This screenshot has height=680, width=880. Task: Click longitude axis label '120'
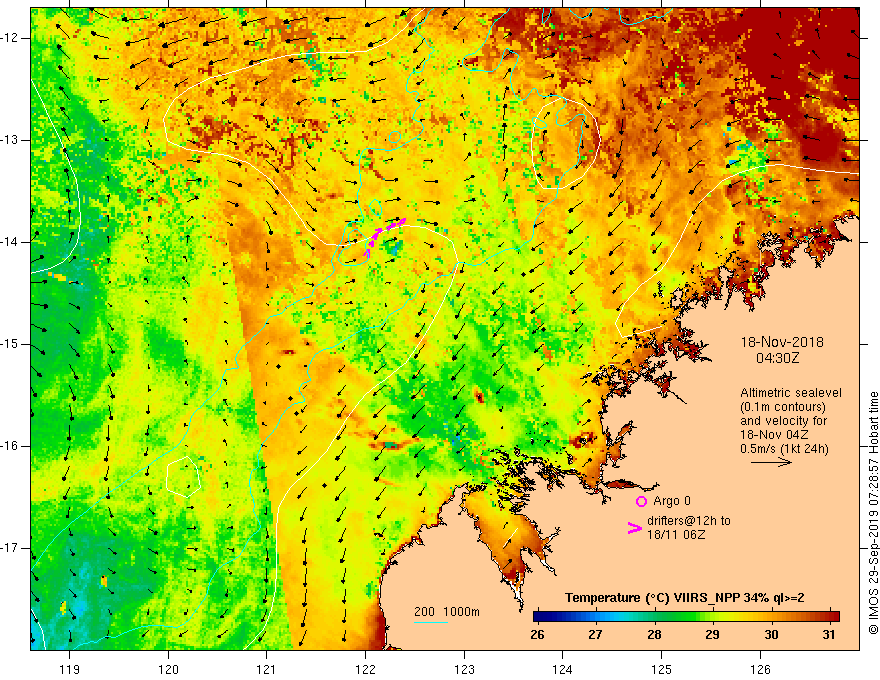coord(168,669)
